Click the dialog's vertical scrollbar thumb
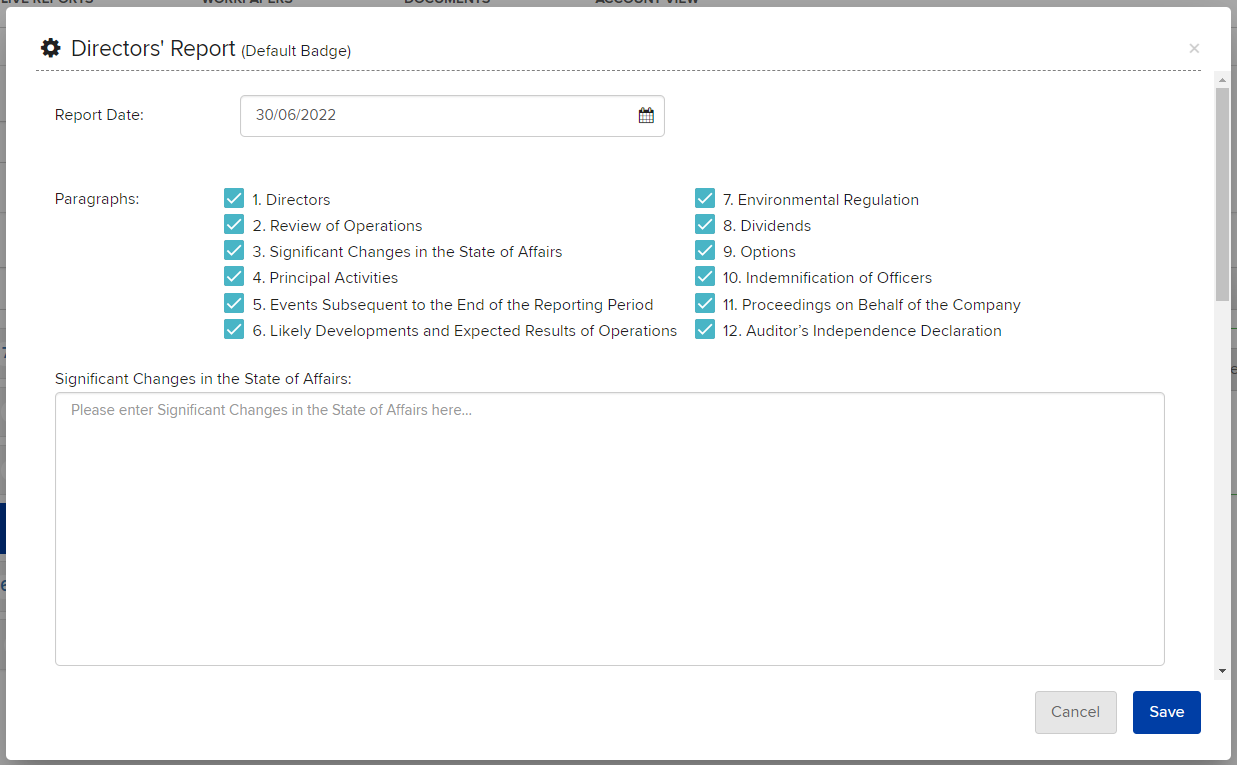Image resolution: width=1237 pixels, height=765 pixels. coord(1222,193)
